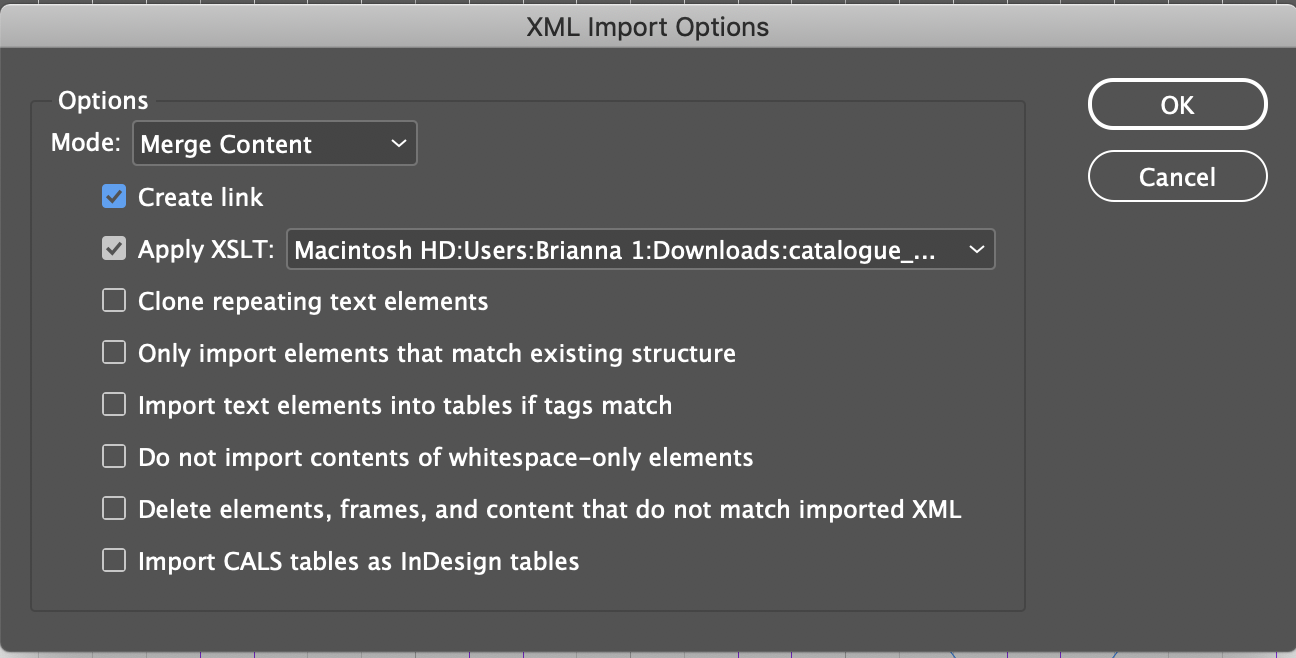Screen dimensions: 1296x658
Task: Check Do not import whitespace-only elements box
Action: click(x=114, y=457)
